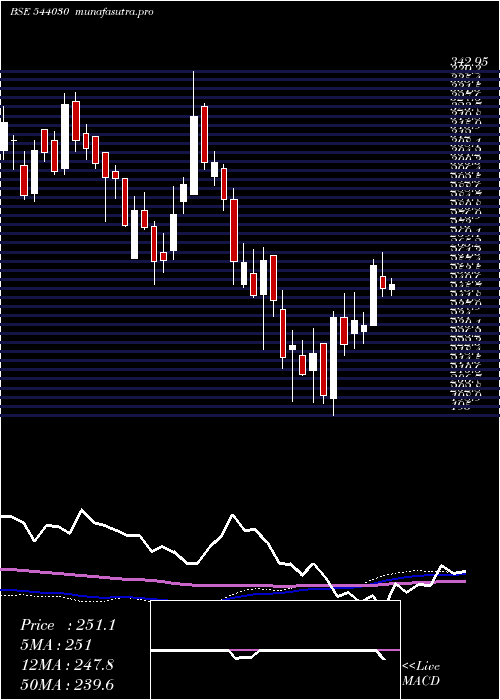Click the munafasutra.pro site text

point(115,12)
